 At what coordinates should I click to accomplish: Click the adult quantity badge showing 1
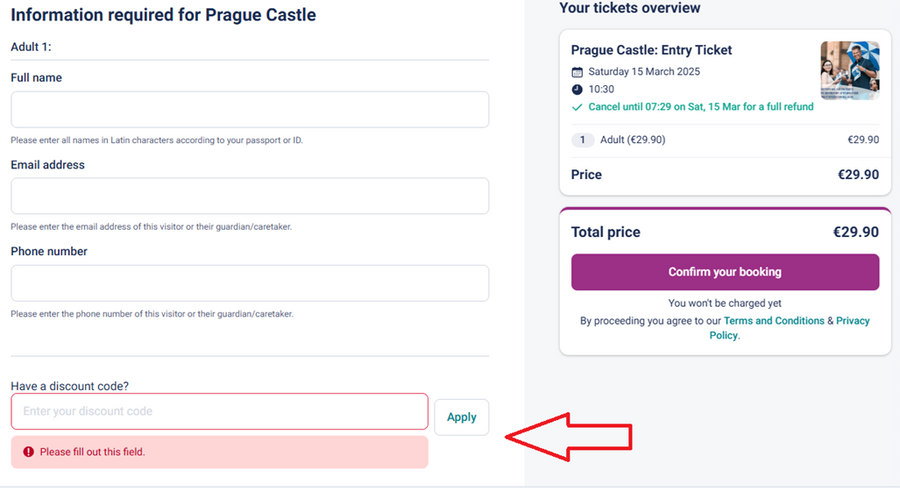pos(583,140)
